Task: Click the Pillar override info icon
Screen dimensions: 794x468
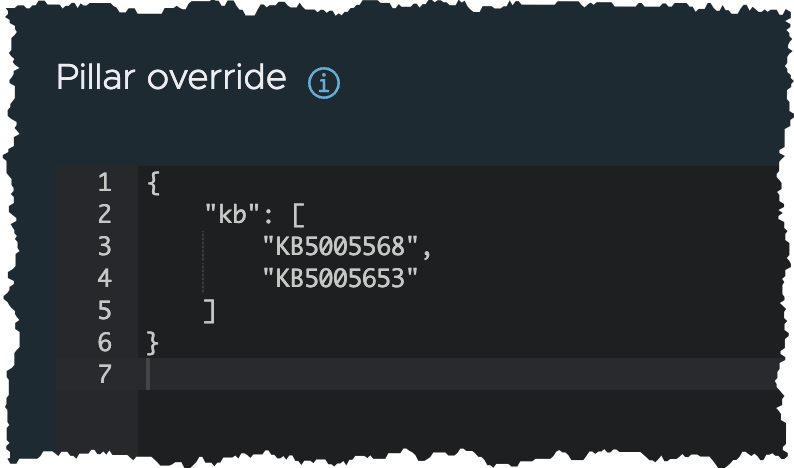Action: tap(324, 83)
